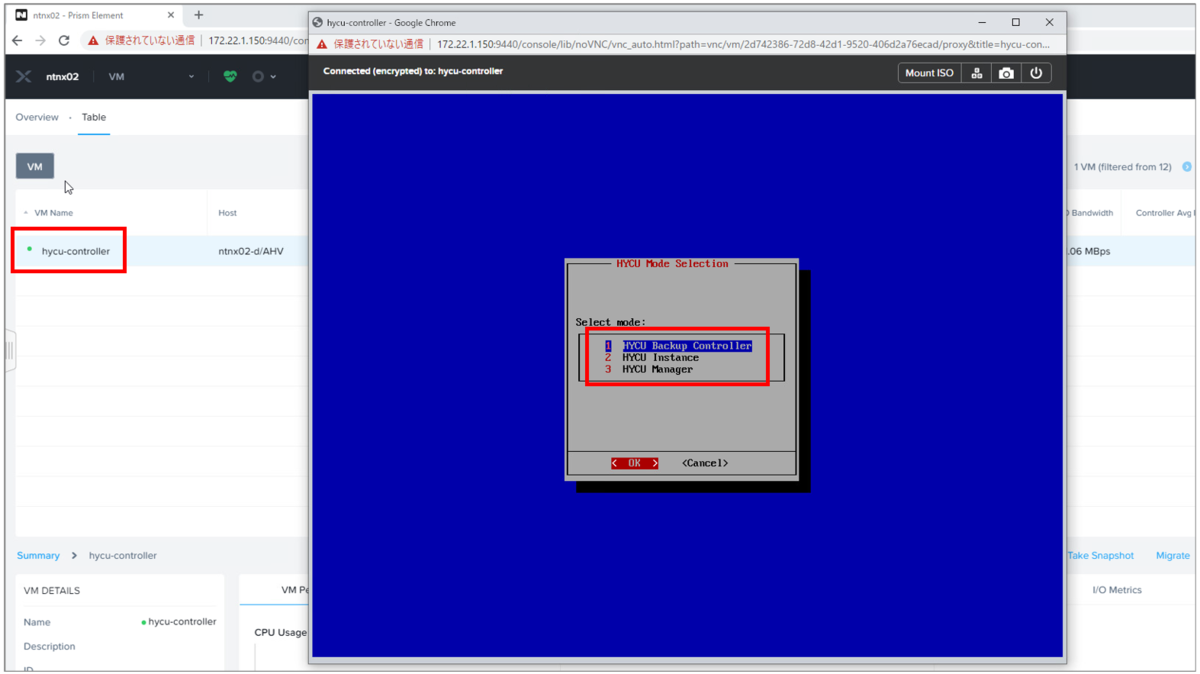Click the info icon next to VM count
The width and height of the screenshot is (1200, 674).
[x=1187, y=167]
